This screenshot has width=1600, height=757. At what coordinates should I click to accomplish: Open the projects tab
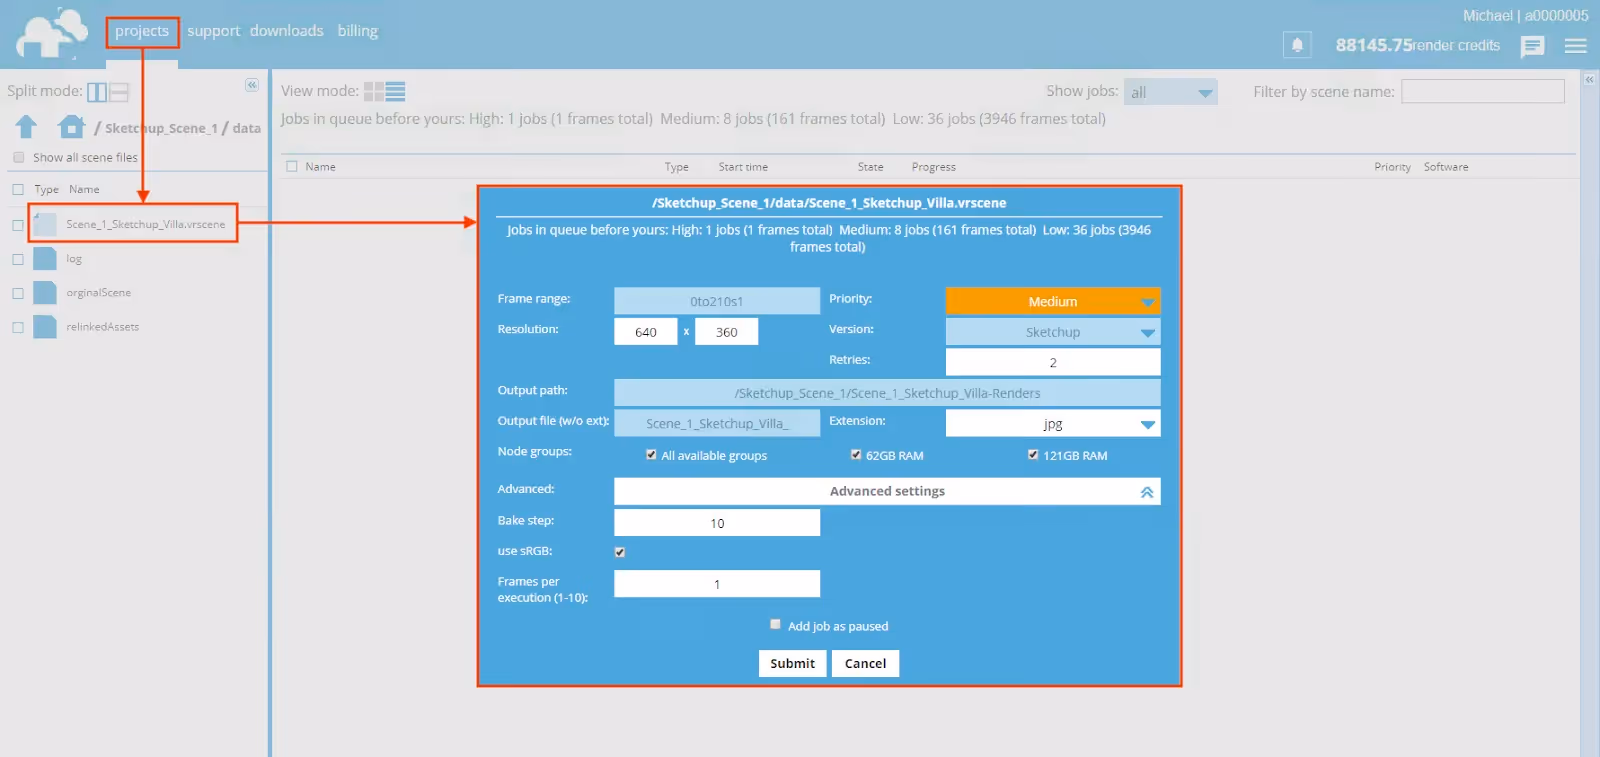pos(142,31)
